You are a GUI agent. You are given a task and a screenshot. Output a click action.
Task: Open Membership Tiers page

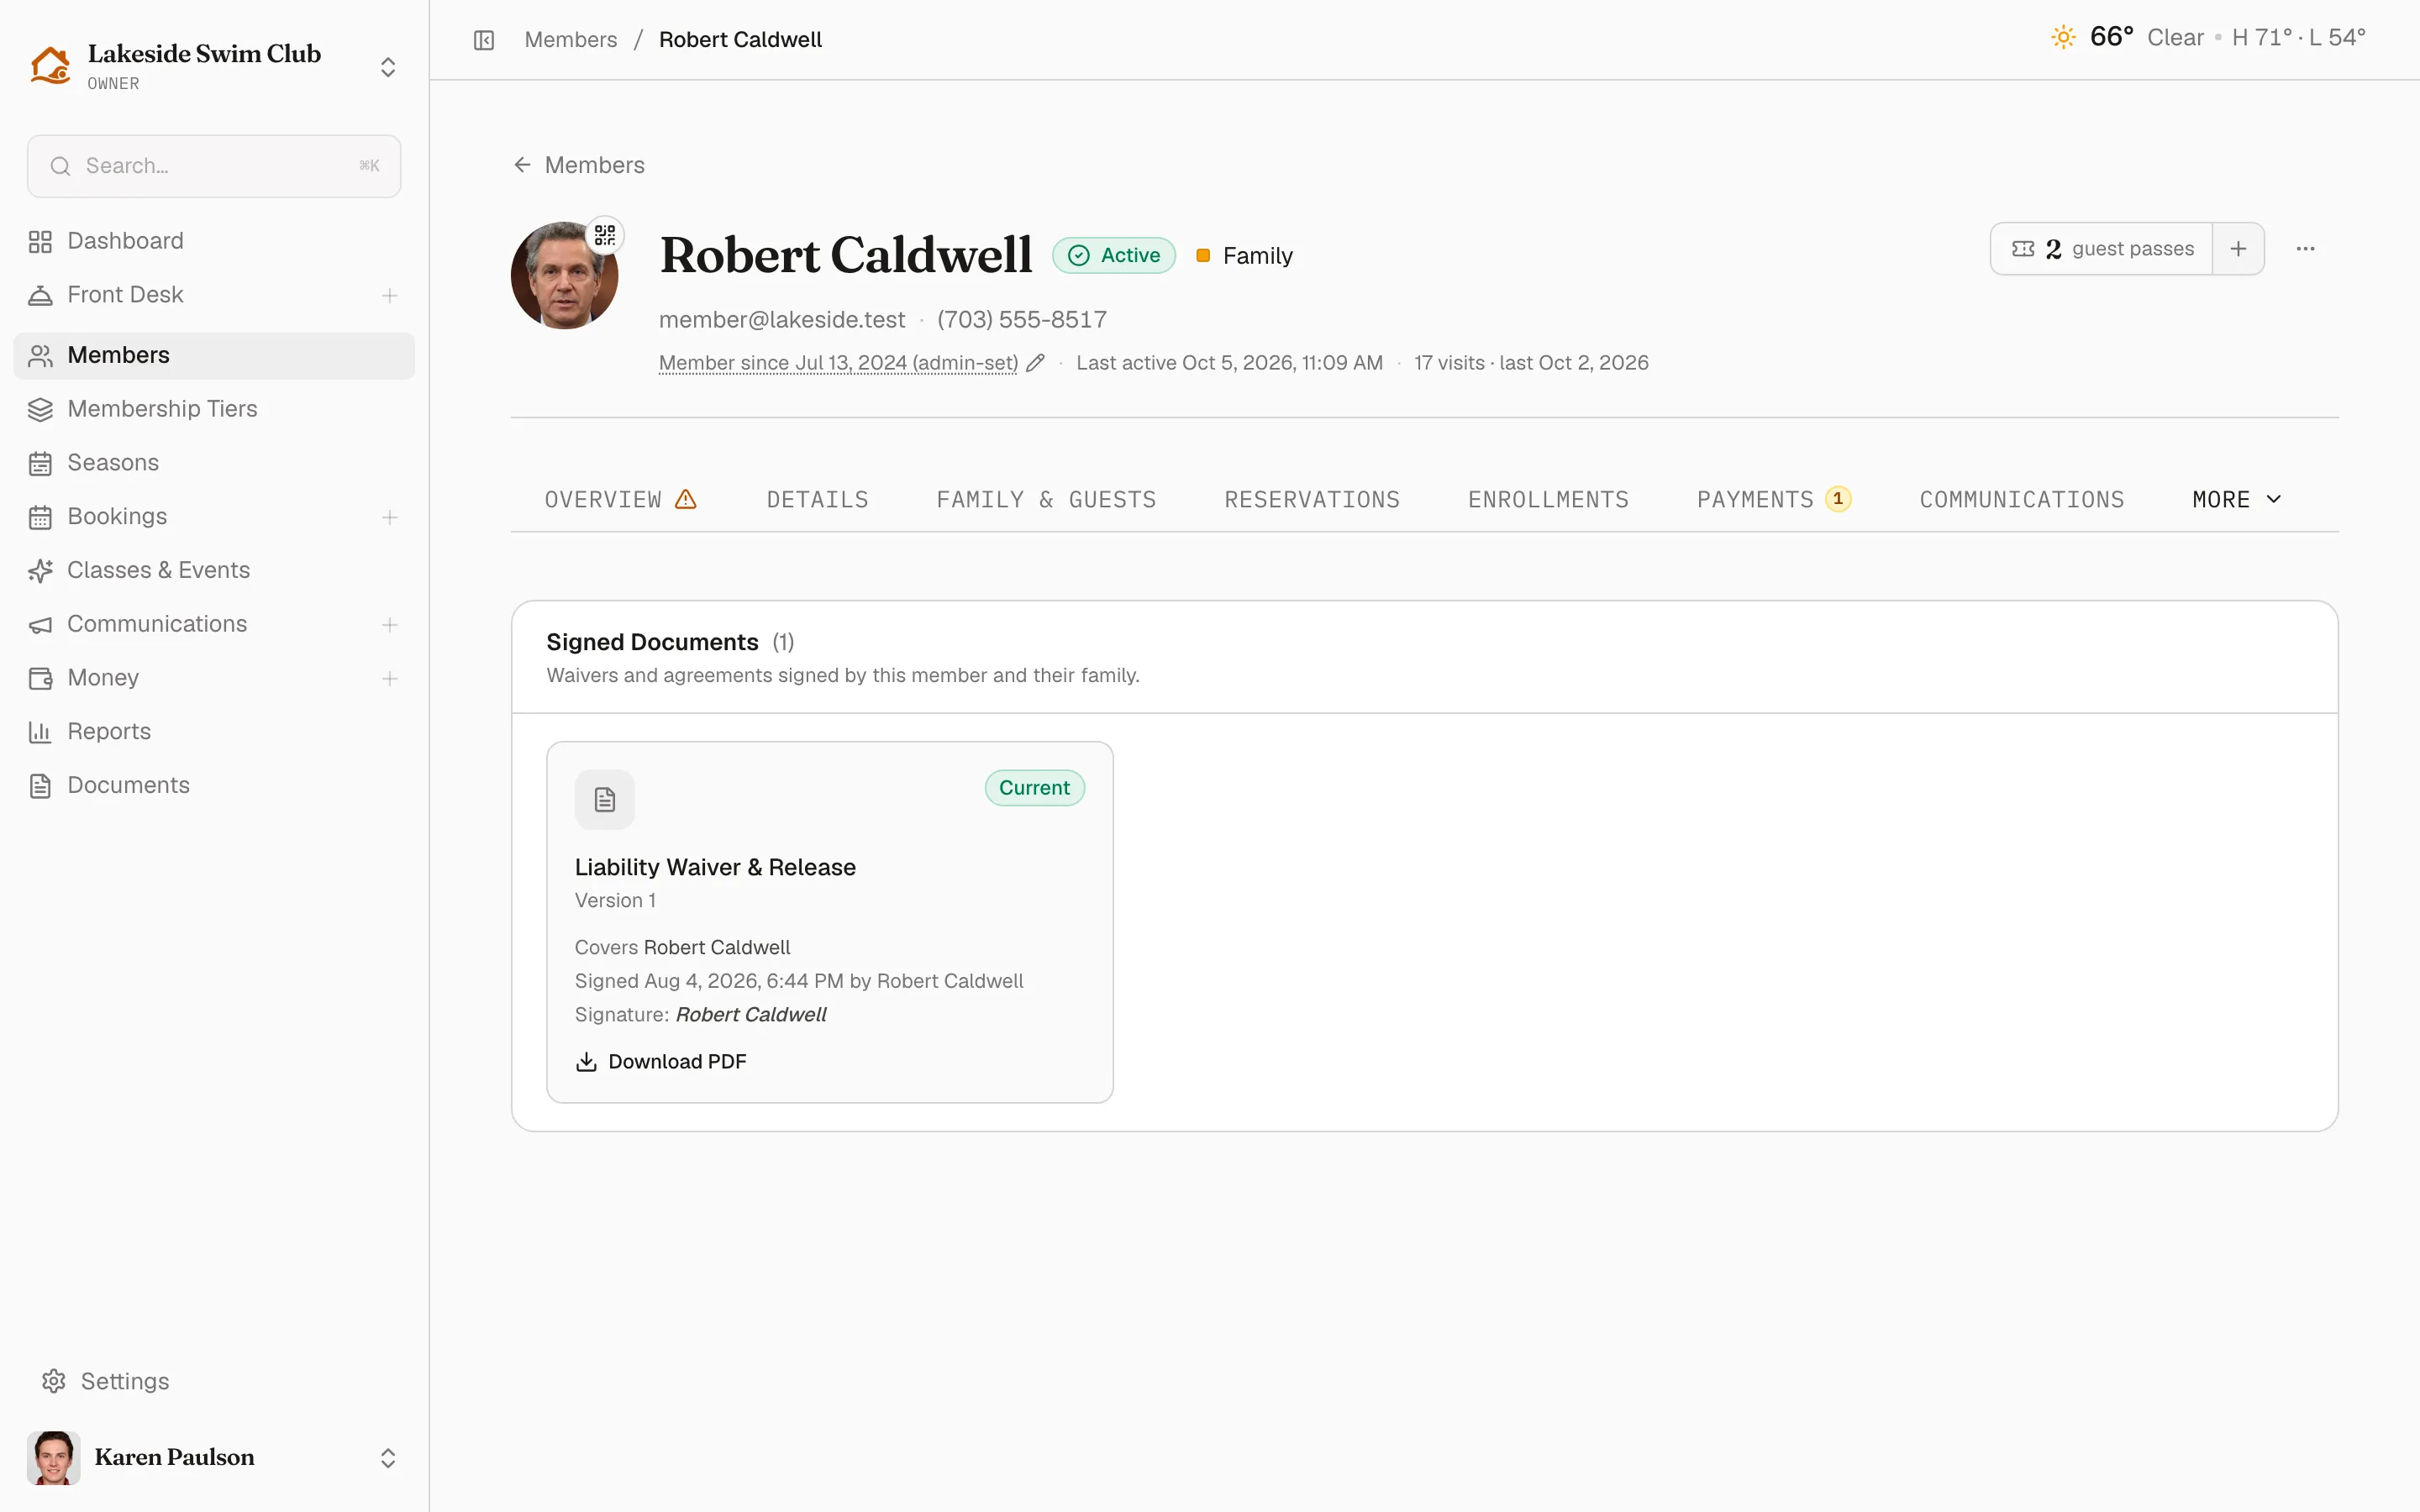pyautogui.click(x=214, y=409)
